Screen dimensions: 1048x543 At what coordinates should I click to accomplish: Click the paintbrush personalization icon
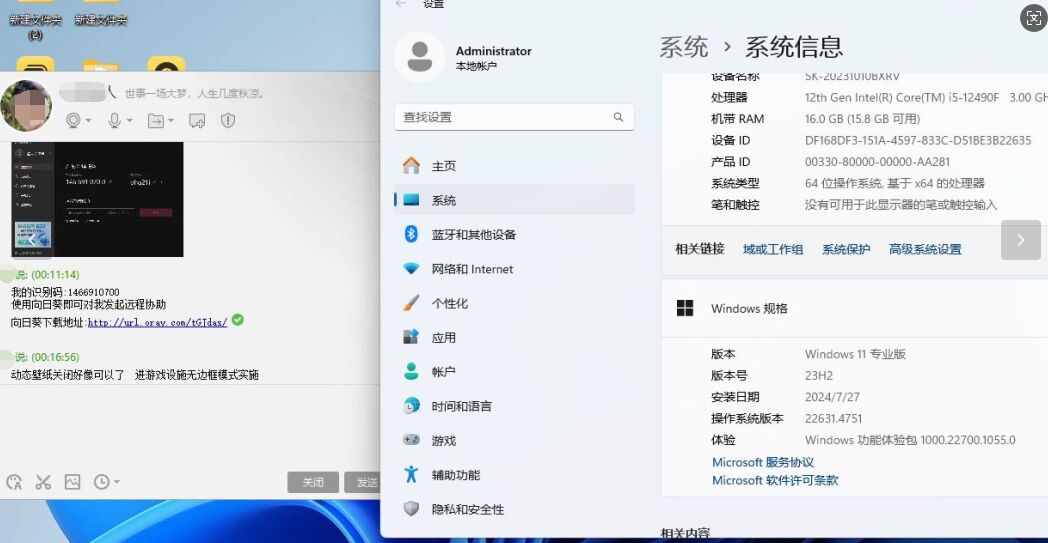click(x=411, y=303)
